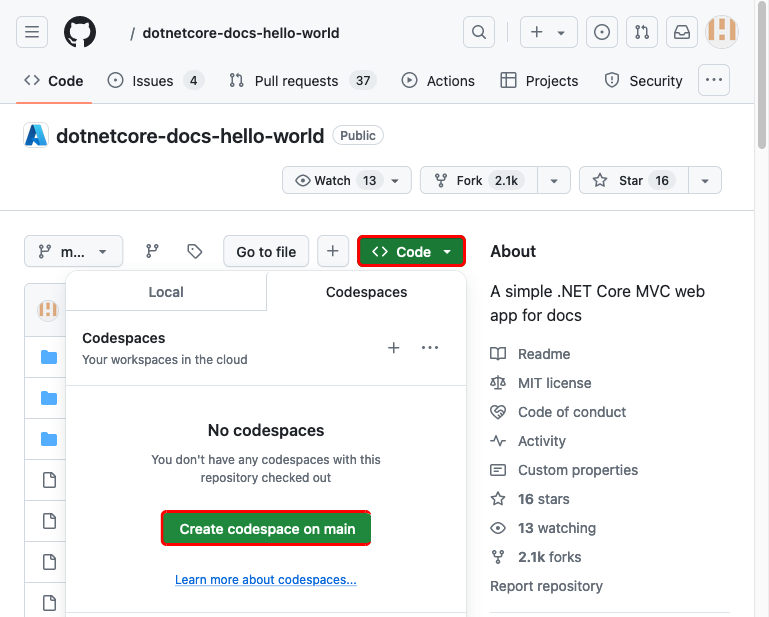Expand the Star lists dropdown arrow
The image size is (769, 617).
(705, 180)
